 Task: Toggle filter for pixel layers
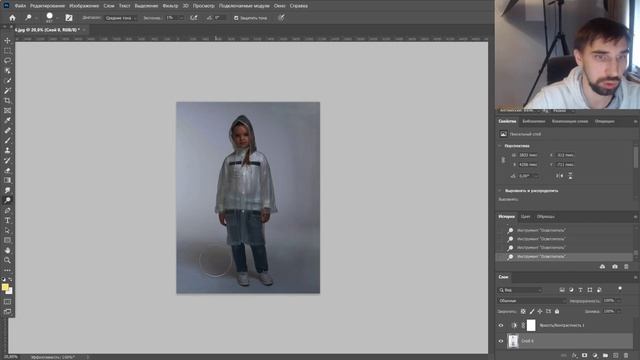pyautogui.click(x=562, y=290)
